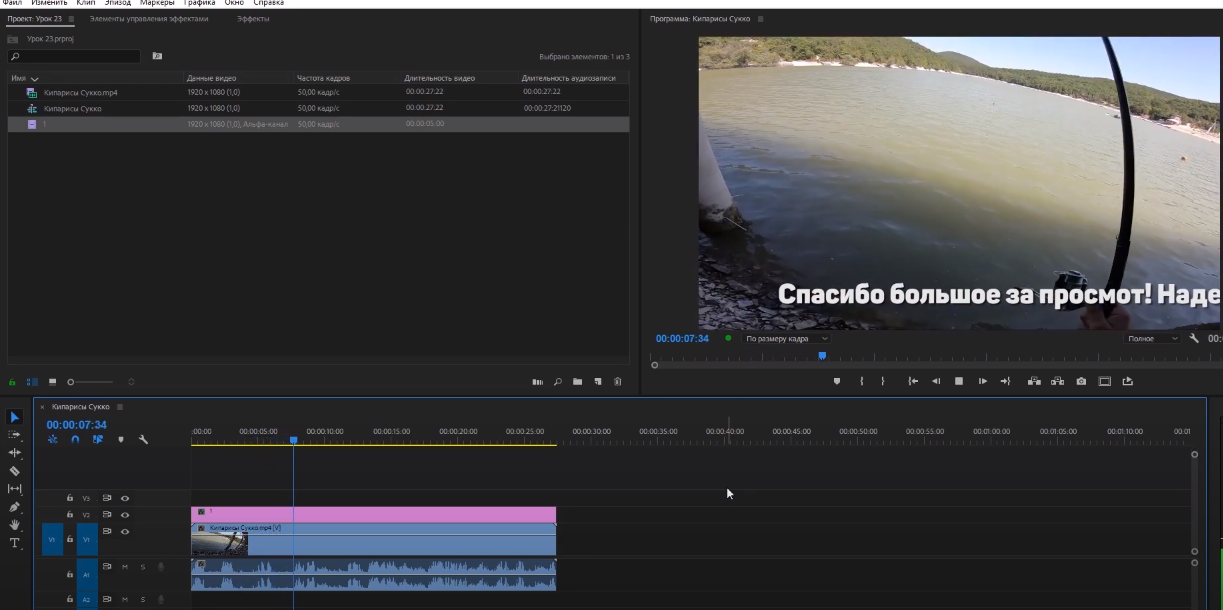Switch to the Type tool
Screen dimensions: 1223x610
14,541
